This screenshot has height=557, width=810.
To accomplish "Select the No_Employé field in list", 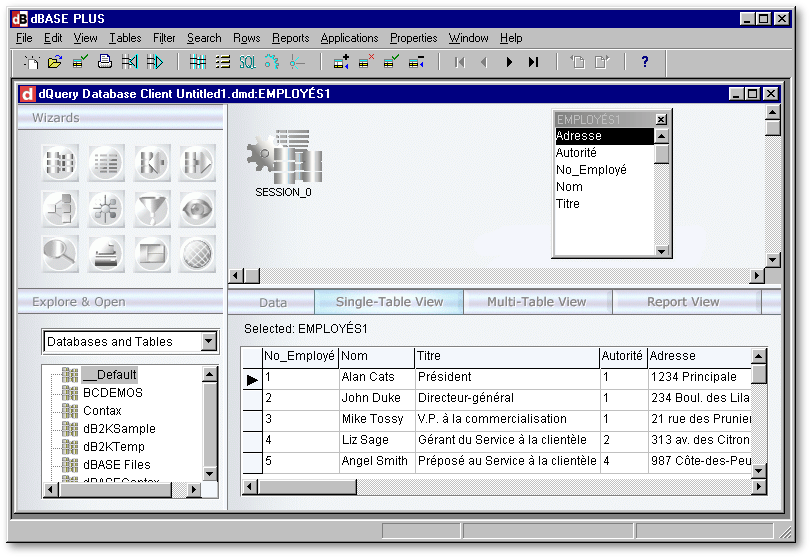I will 591,170.
